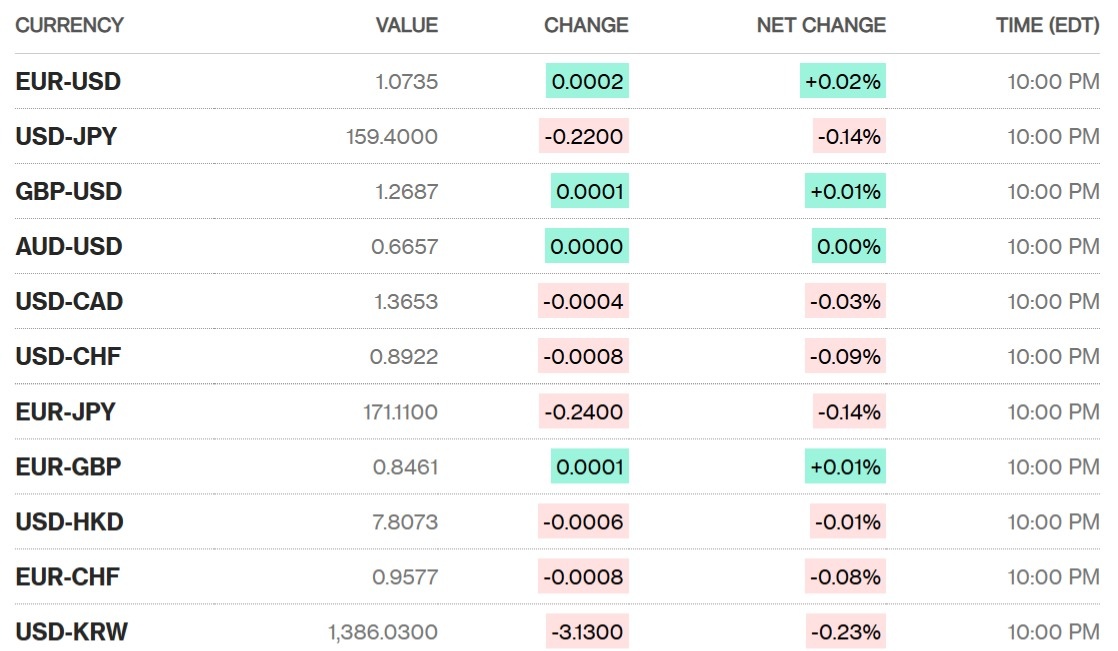Open the USD-JPY currency pair link
The height and width of the screenshot is (651, 1118).
(66, 137)
